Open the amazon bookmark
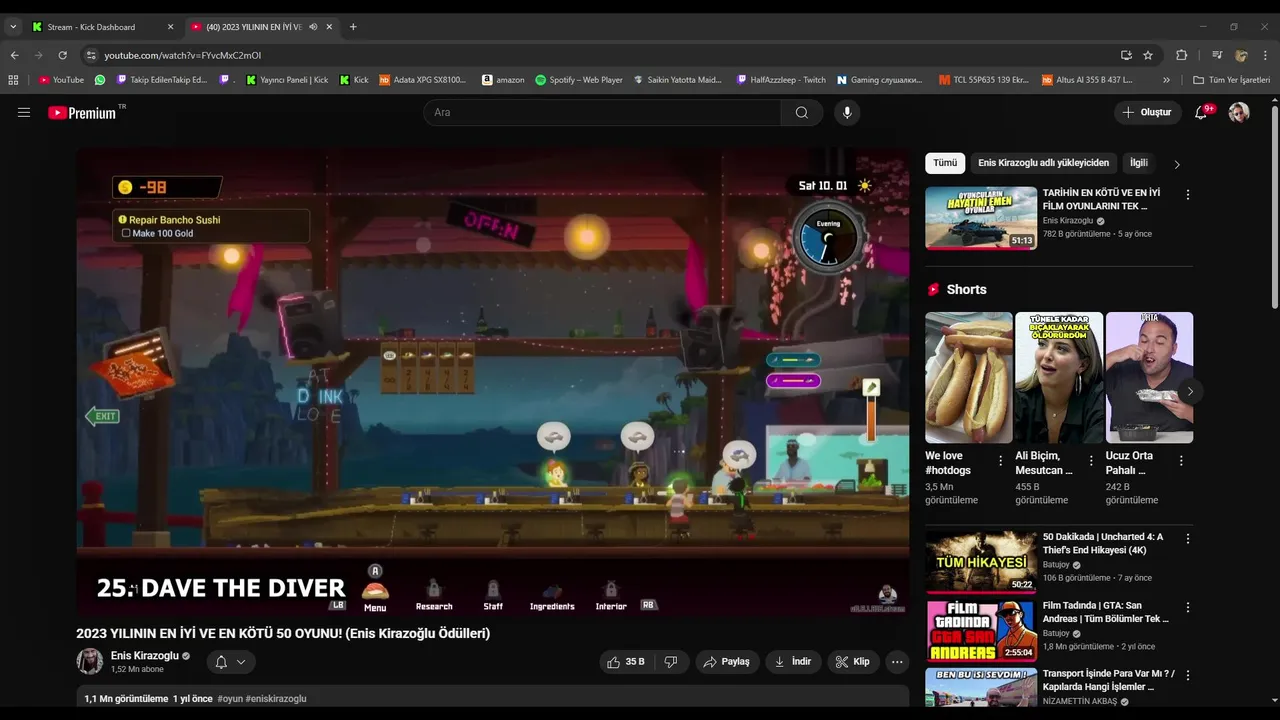This screenshot has height=720, width=1280. [x=503, y=80]
